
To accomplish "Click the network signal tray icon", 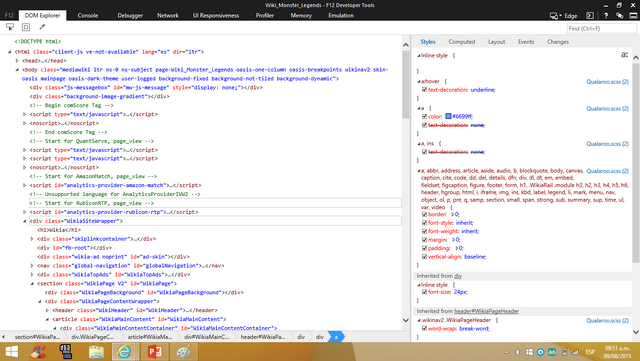I will [x=575, y=352].
